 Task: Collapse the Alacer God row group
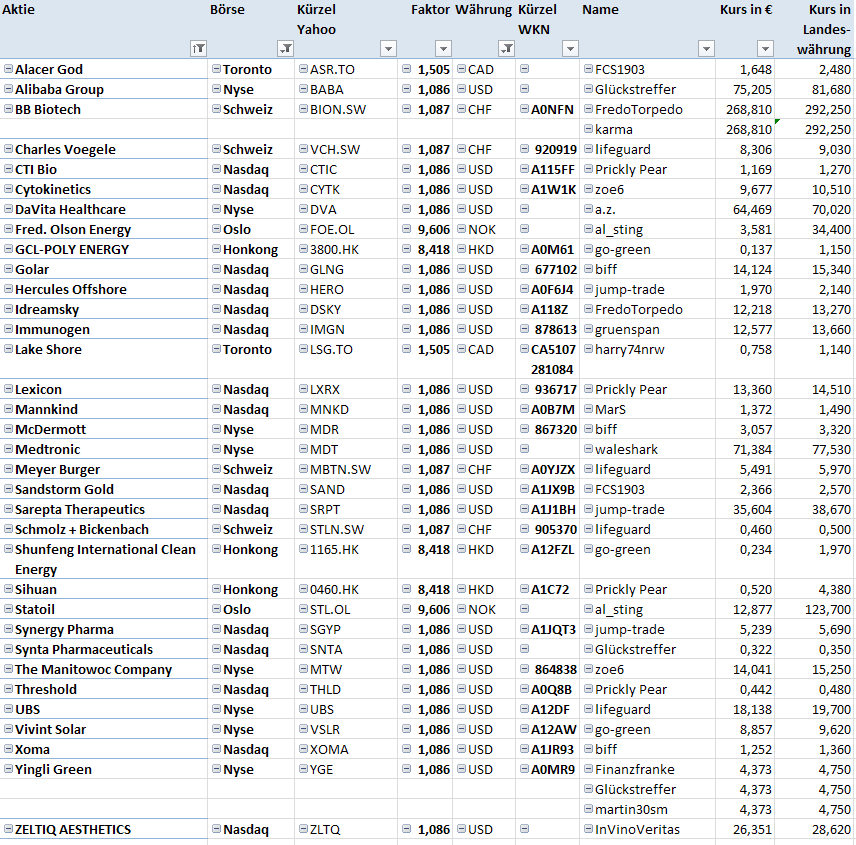click(x=8, y=69)
